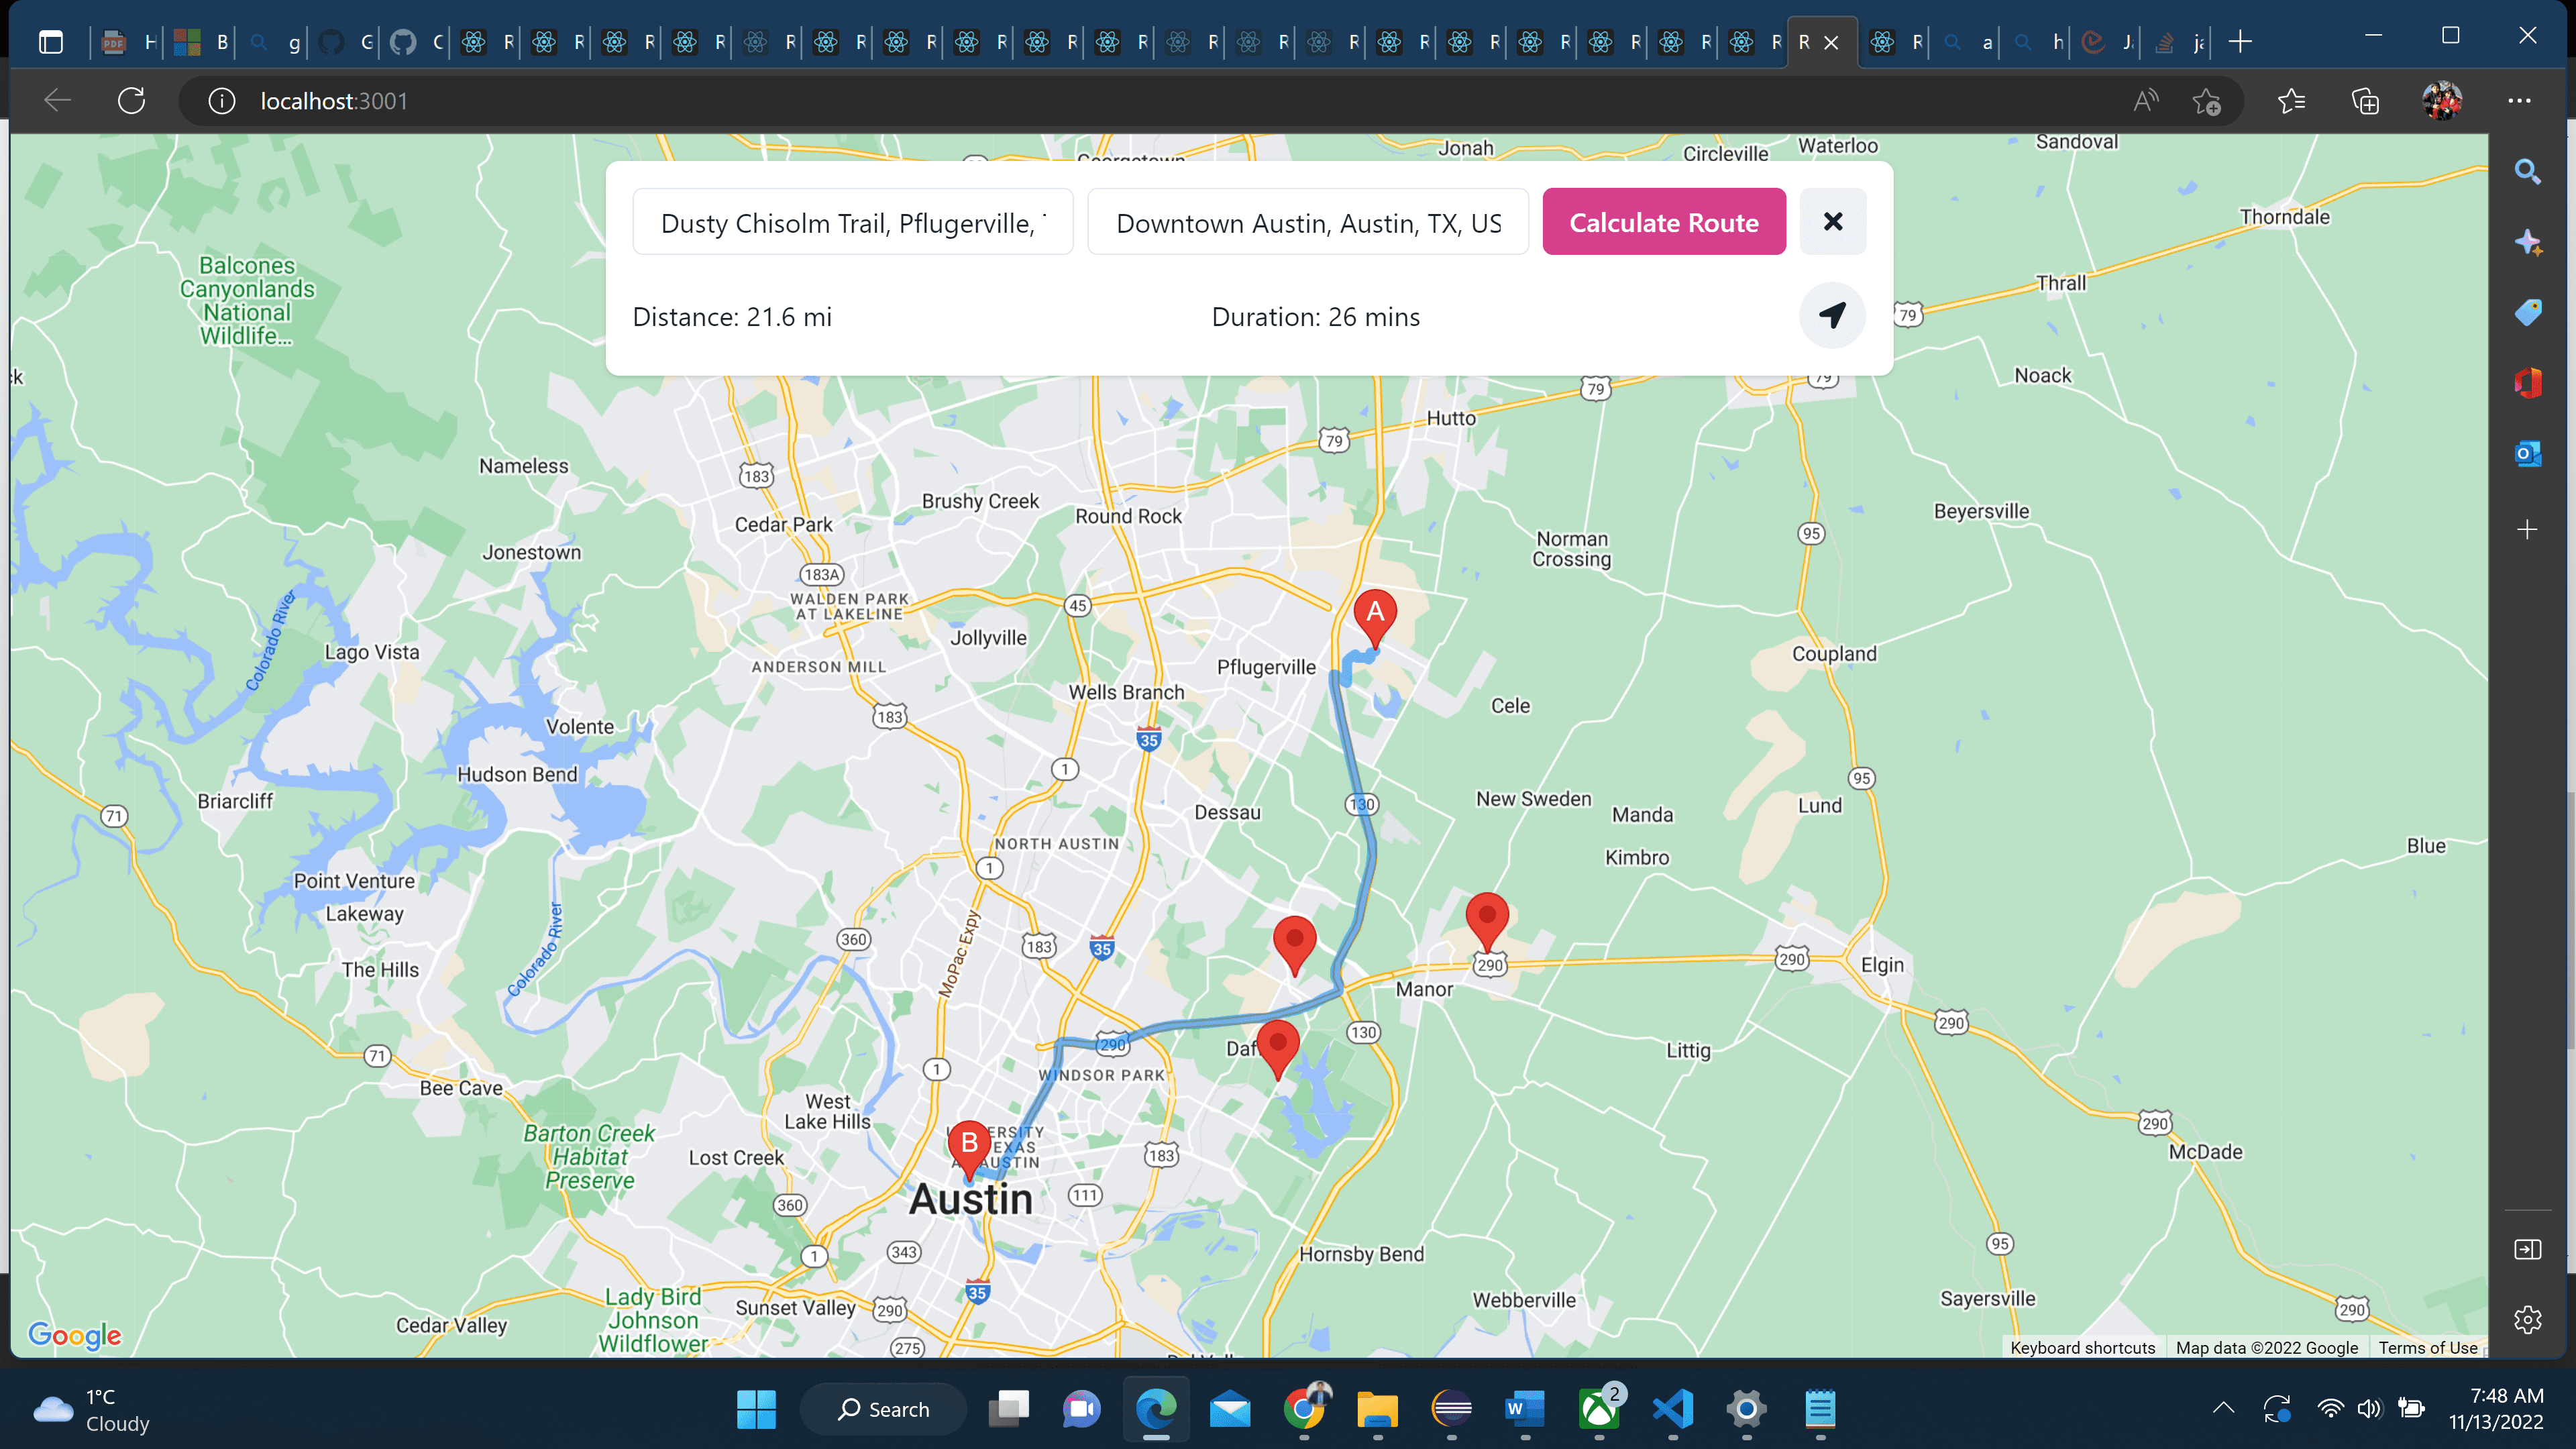Screen dimensions: 2576x1449
Task: Open browser favorites star list icon
Action: tap(2291, 101)
